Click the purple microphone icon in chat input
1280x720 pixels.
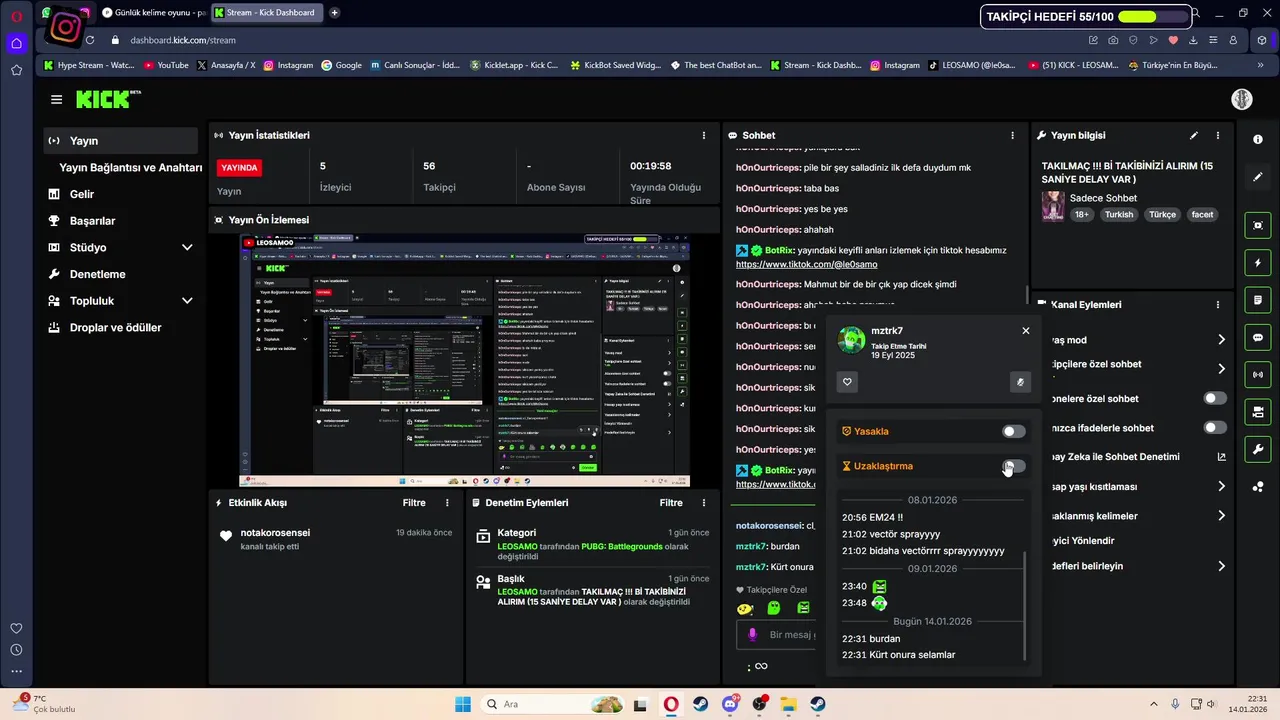(752, 635)
